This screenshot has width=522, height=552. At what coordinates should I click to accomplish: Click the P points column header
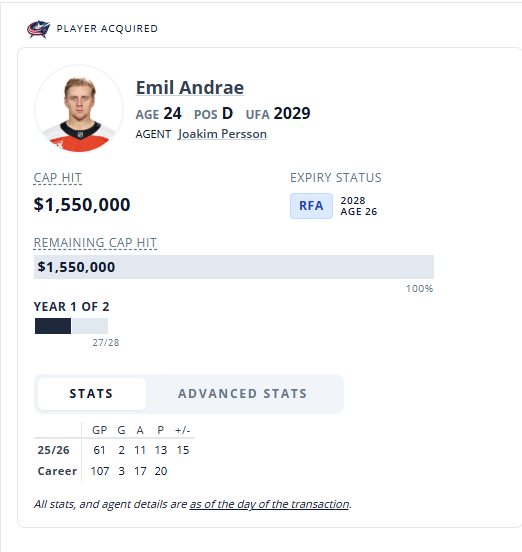coord(161,430)
